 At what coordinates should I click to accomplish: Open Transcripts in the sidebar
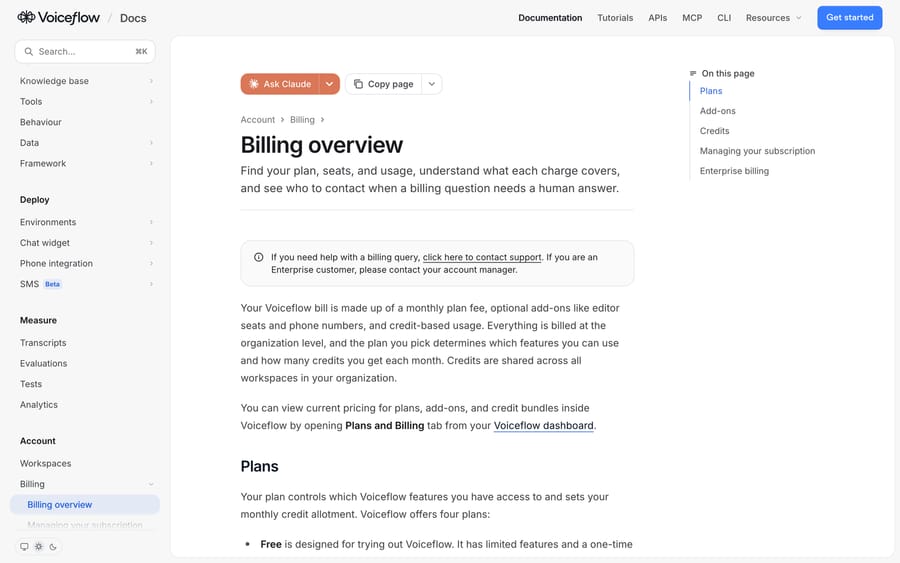tap(43, 343)
